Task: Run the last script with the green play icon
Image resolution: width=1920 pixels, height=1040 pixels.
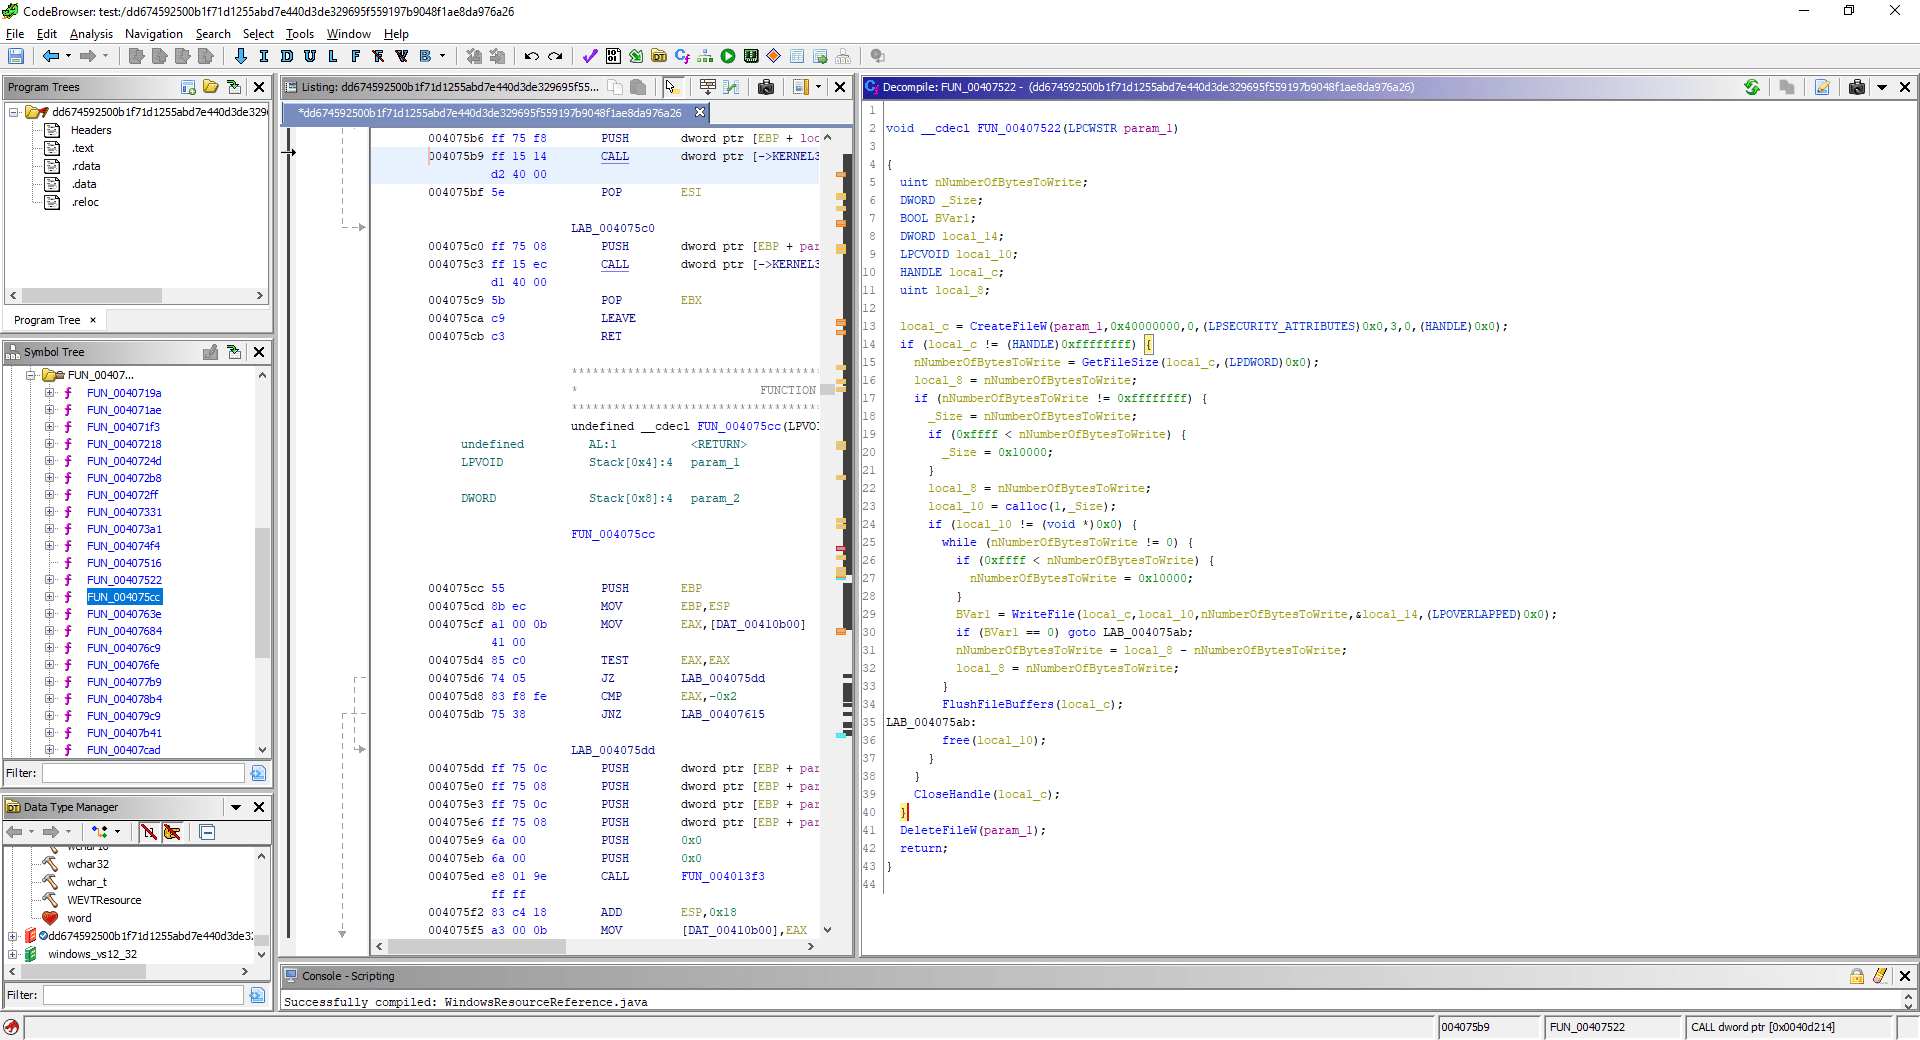Action: click(729, 56)
